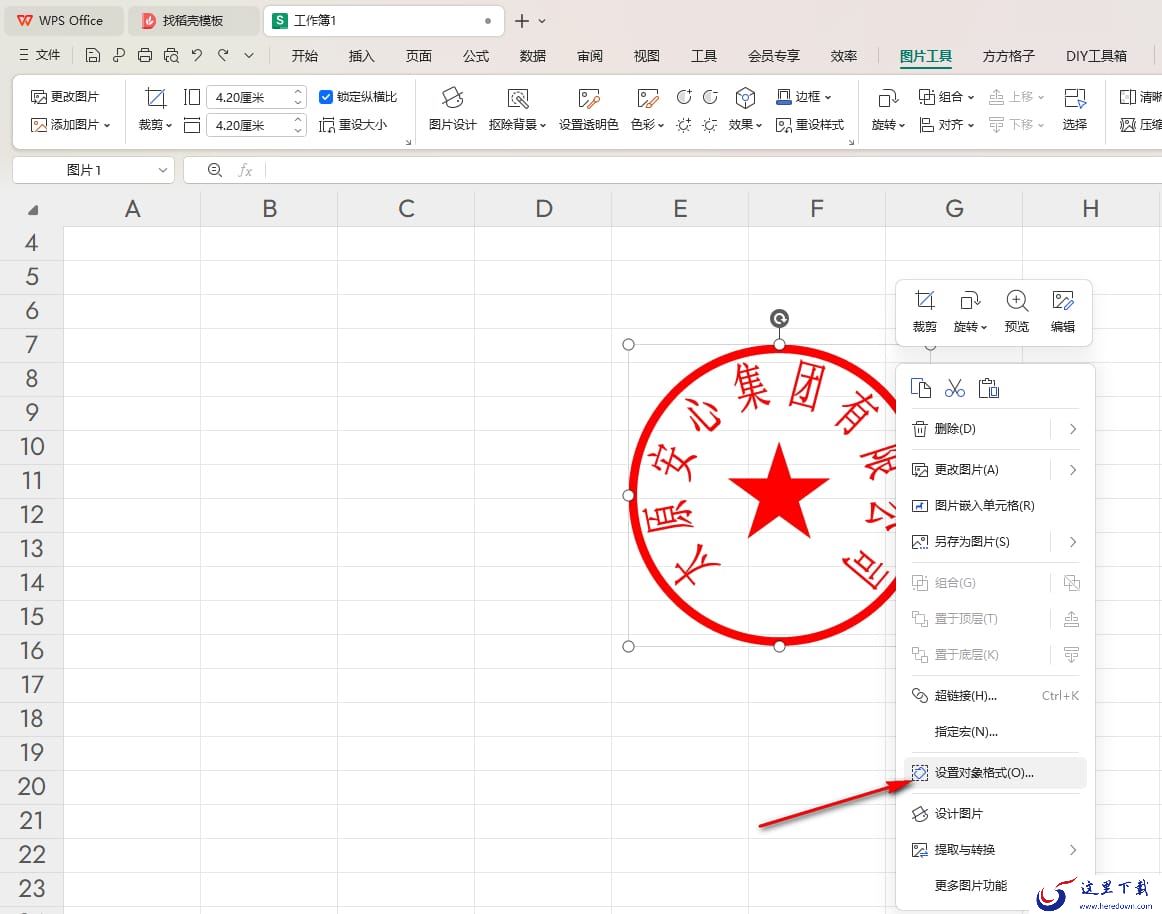Open the 开始 Home ribbon tab
Screen dimensions: 1162x914
point(304,56)
